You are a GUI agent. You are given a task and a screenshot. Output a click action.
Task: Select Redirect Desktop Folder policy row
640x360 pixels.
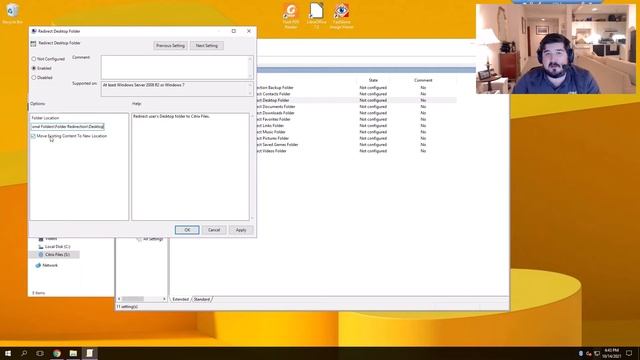355,100
